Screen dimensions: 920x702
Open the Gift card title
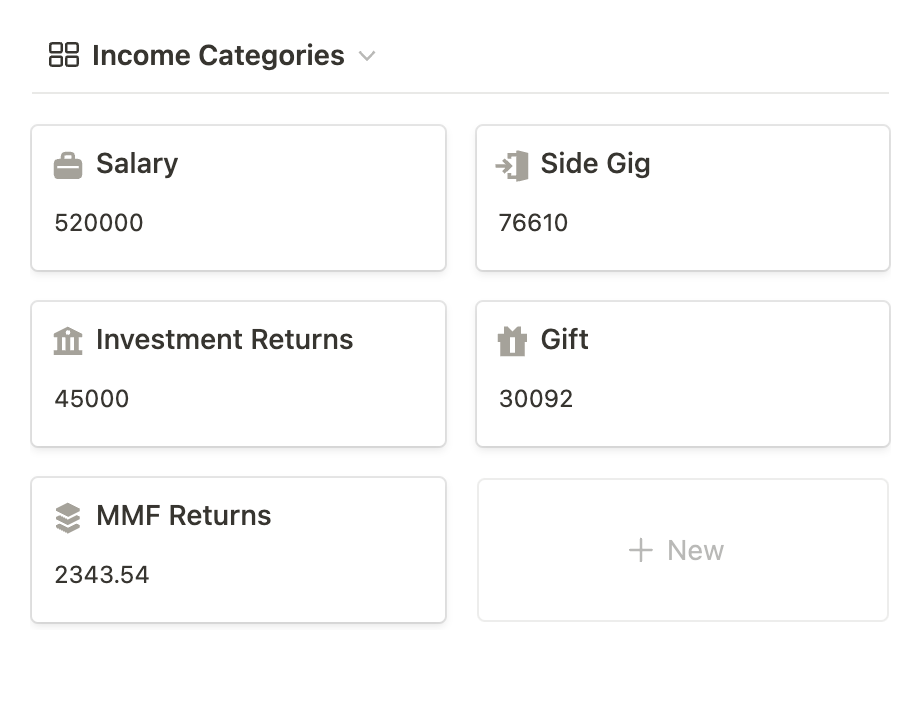pyautogui.click(x=564, y=339)
